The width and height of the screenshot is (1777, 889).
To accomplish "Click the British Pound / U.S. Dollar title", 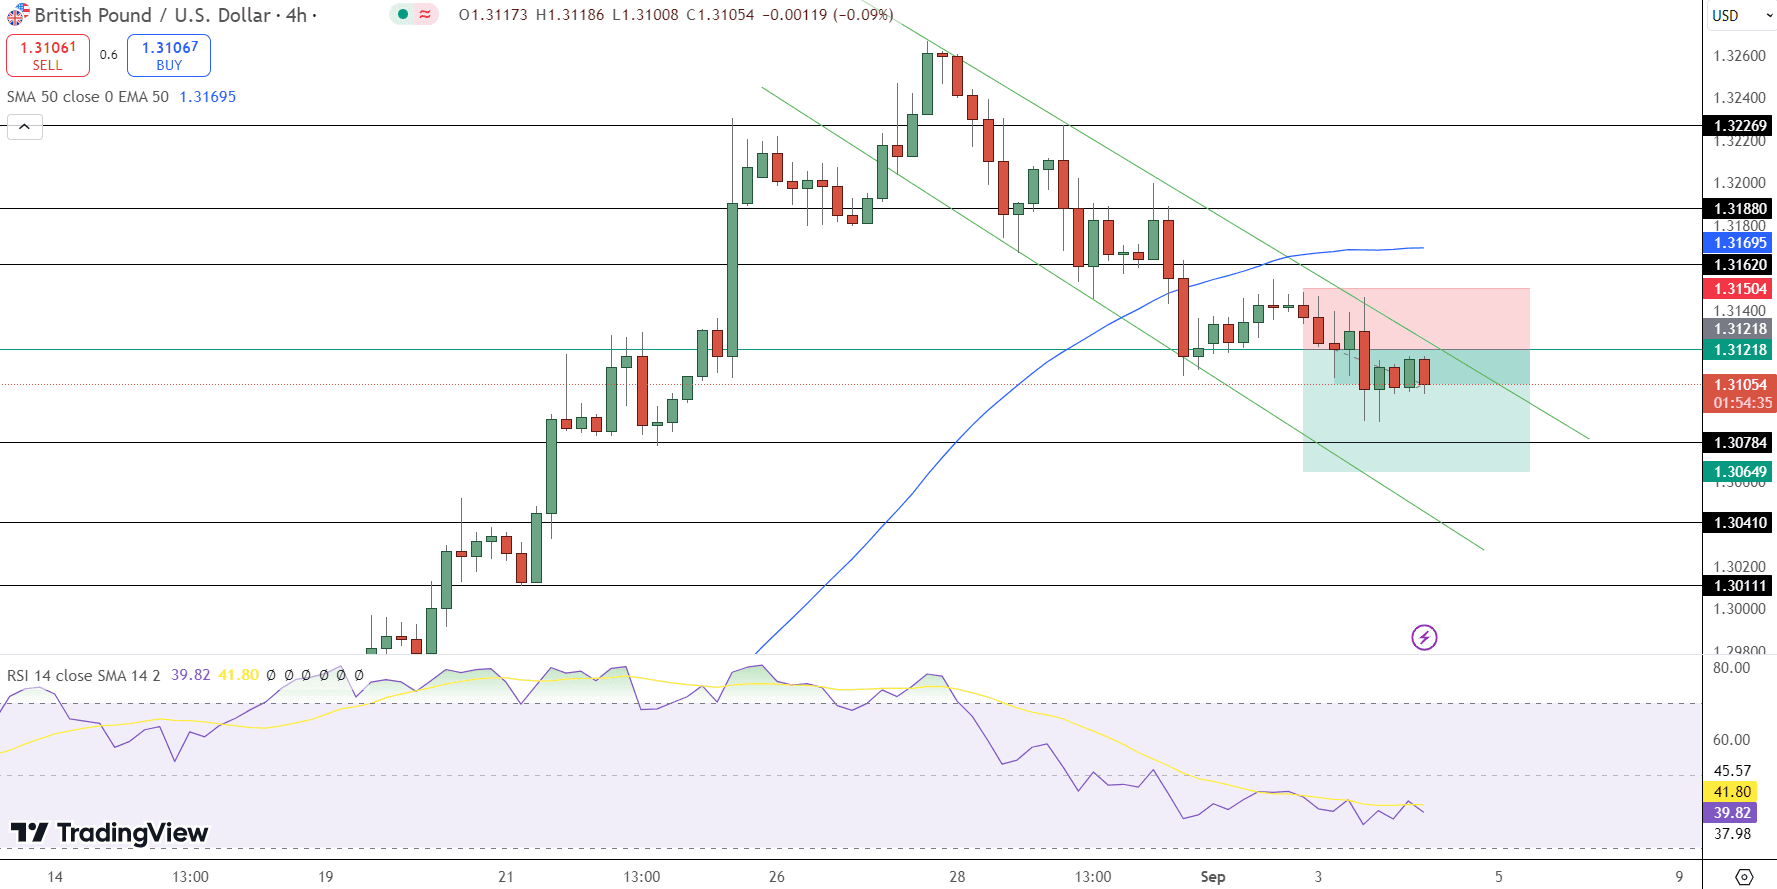I will pyautogui.click(x=153, y=15).
